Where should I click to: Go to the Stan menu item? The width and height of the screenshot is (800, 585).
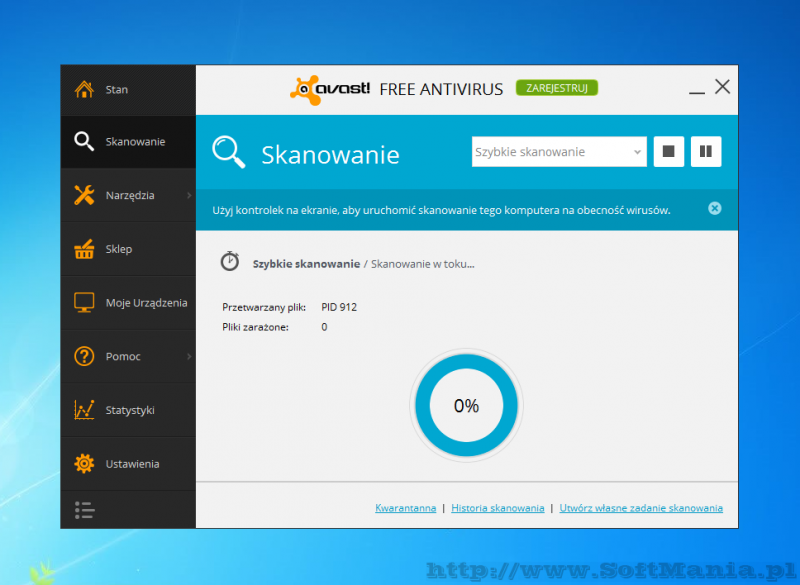[128, 90]
